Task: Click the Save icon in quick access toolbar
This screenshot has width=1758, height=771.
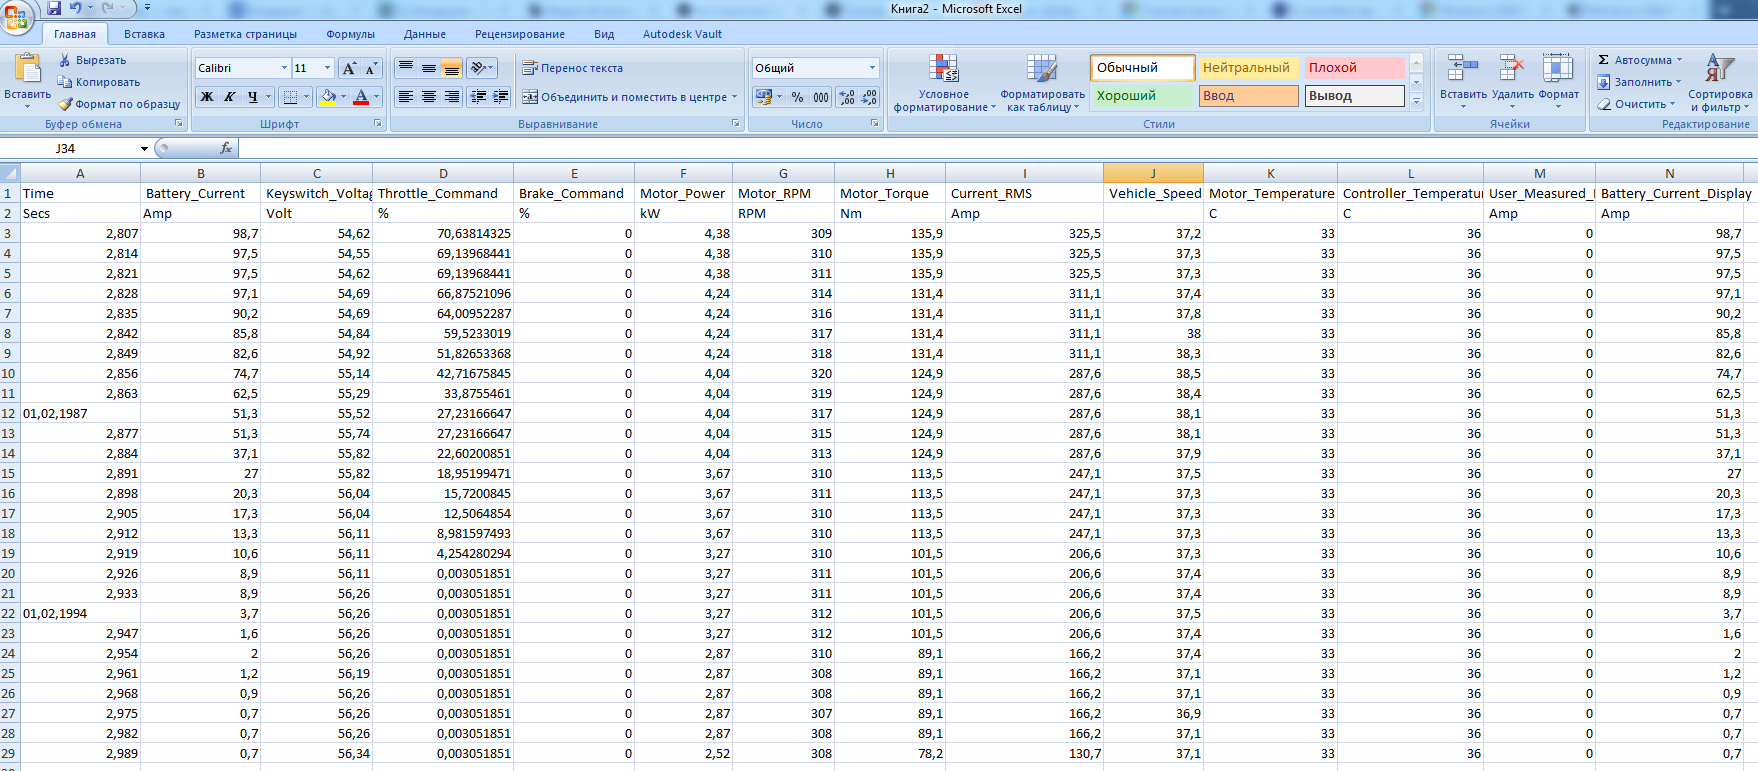Action: pos(54,8)
